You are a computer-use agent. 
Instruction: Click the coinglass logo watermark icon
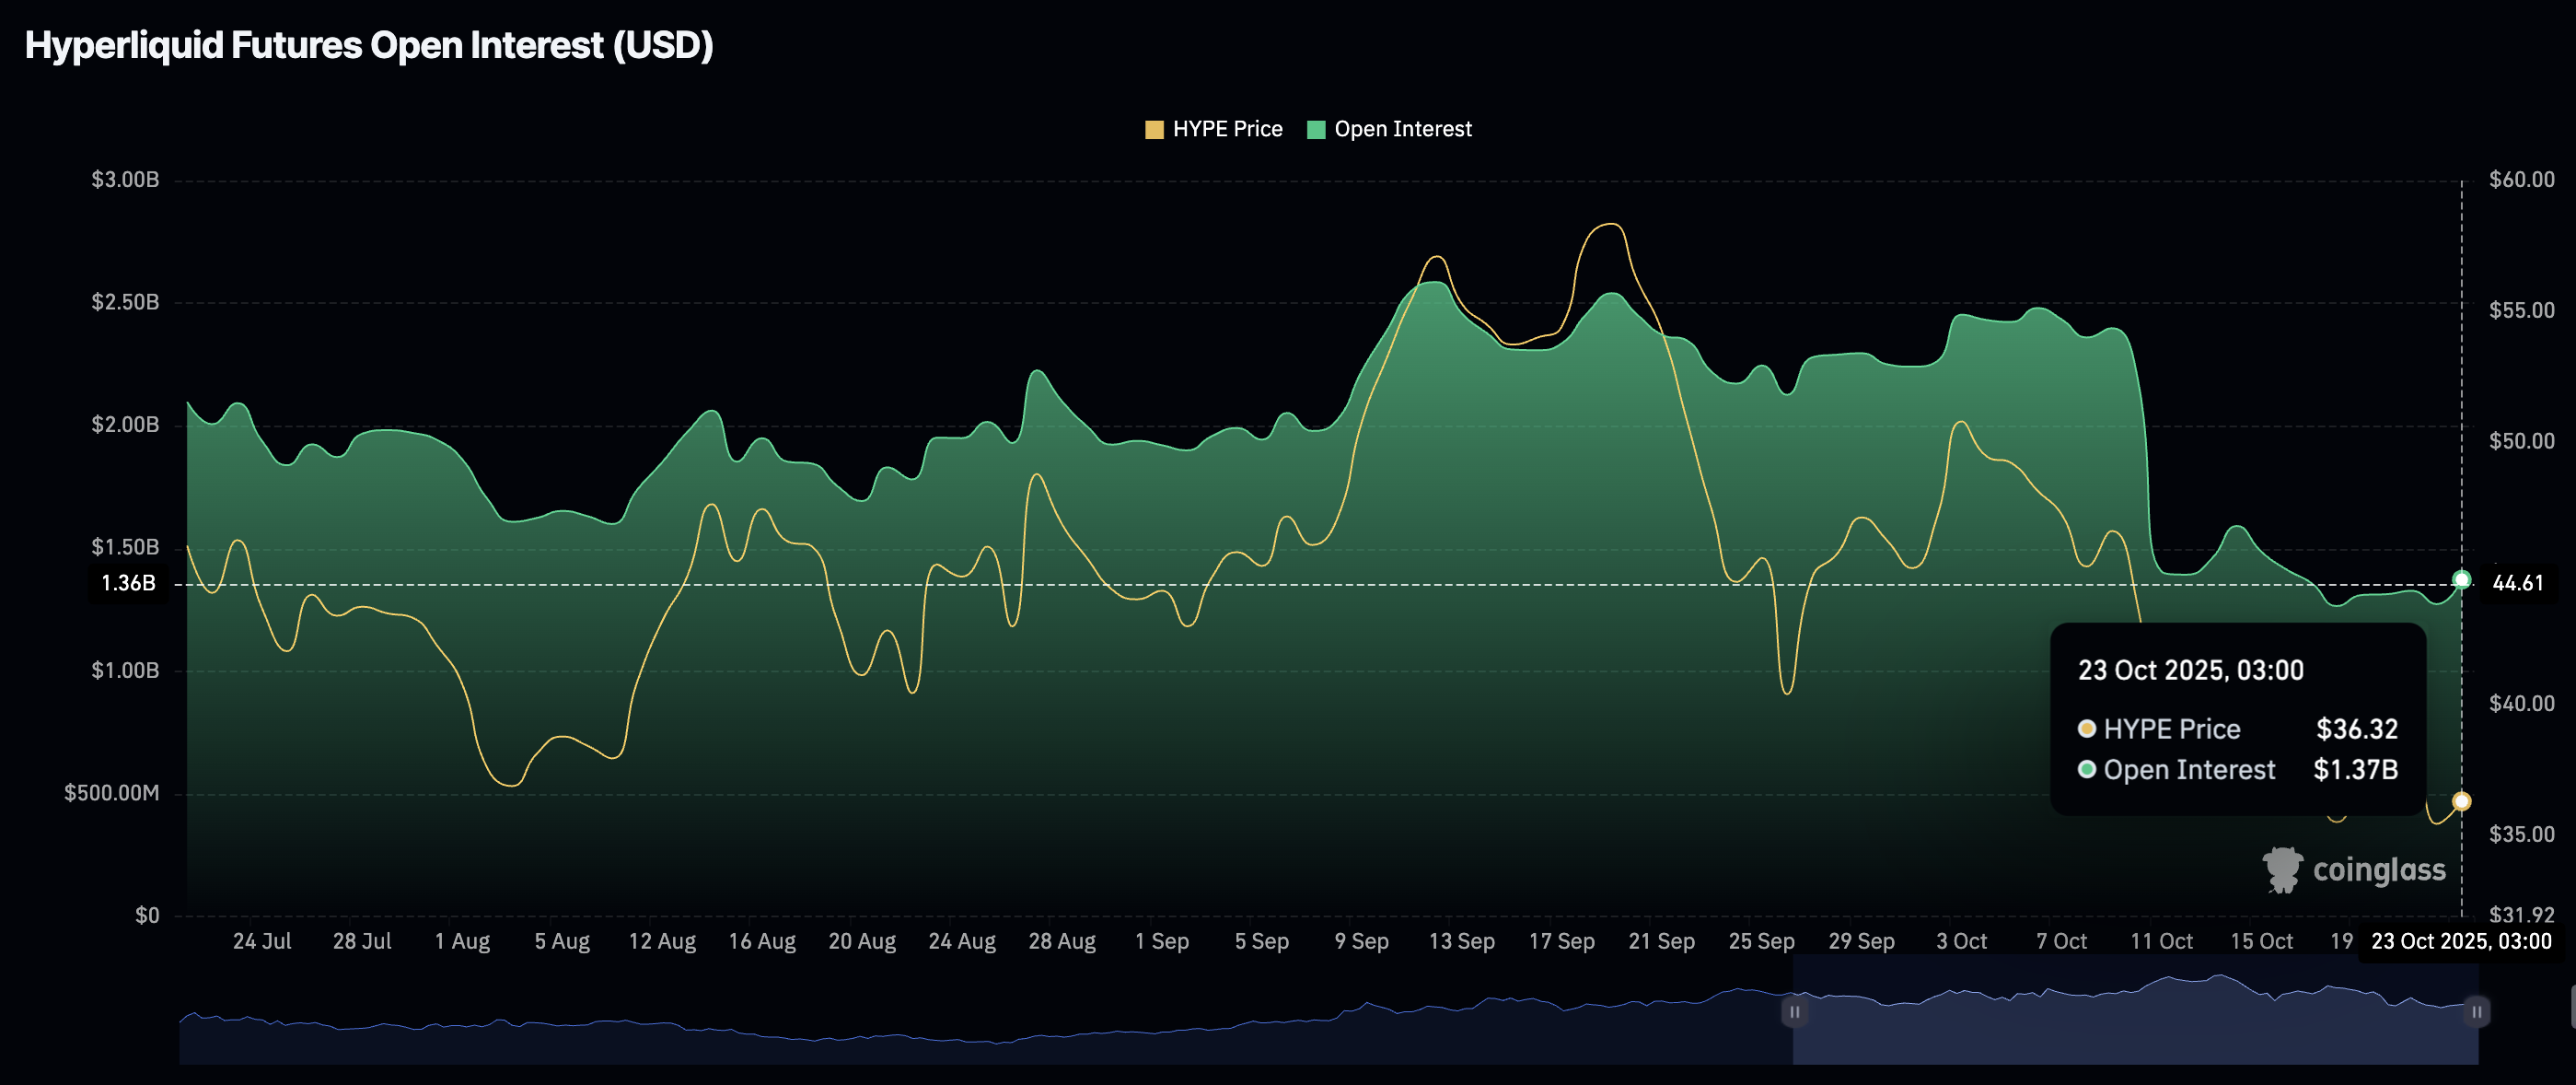tap(2282, 870)
